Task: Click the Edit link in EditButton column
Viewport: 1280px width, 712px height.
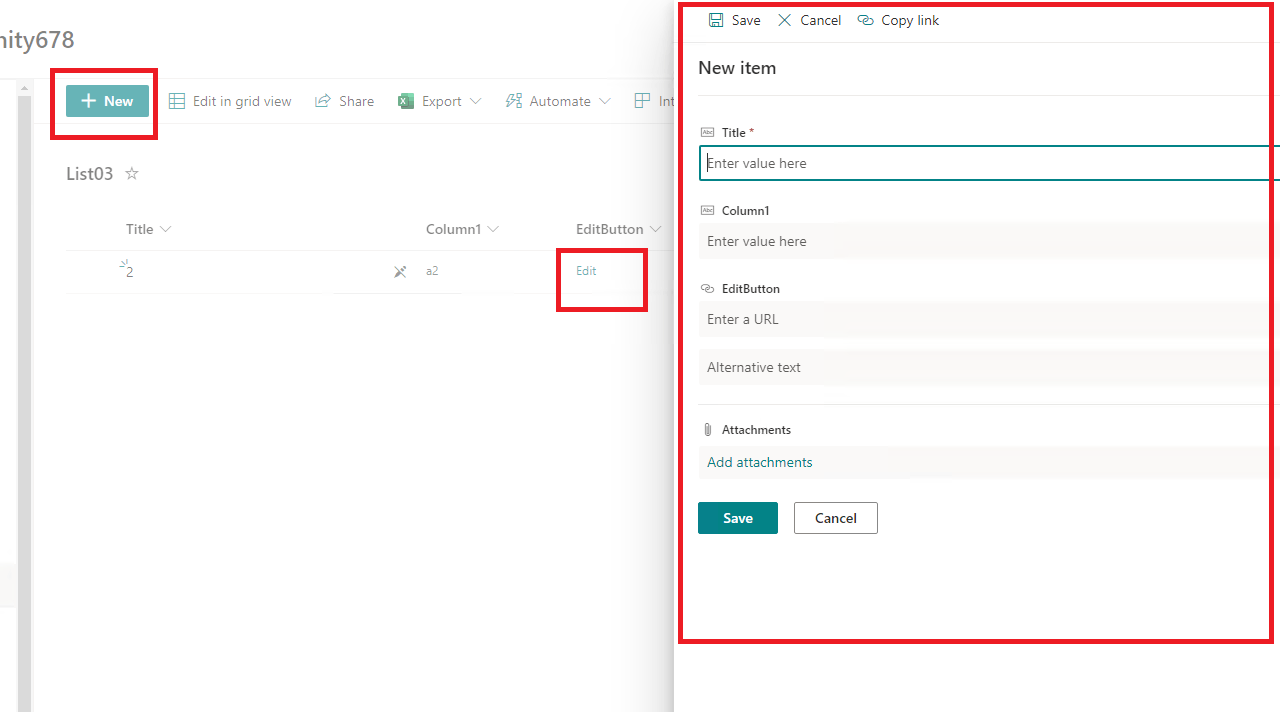Action: (x=586, y=271)
